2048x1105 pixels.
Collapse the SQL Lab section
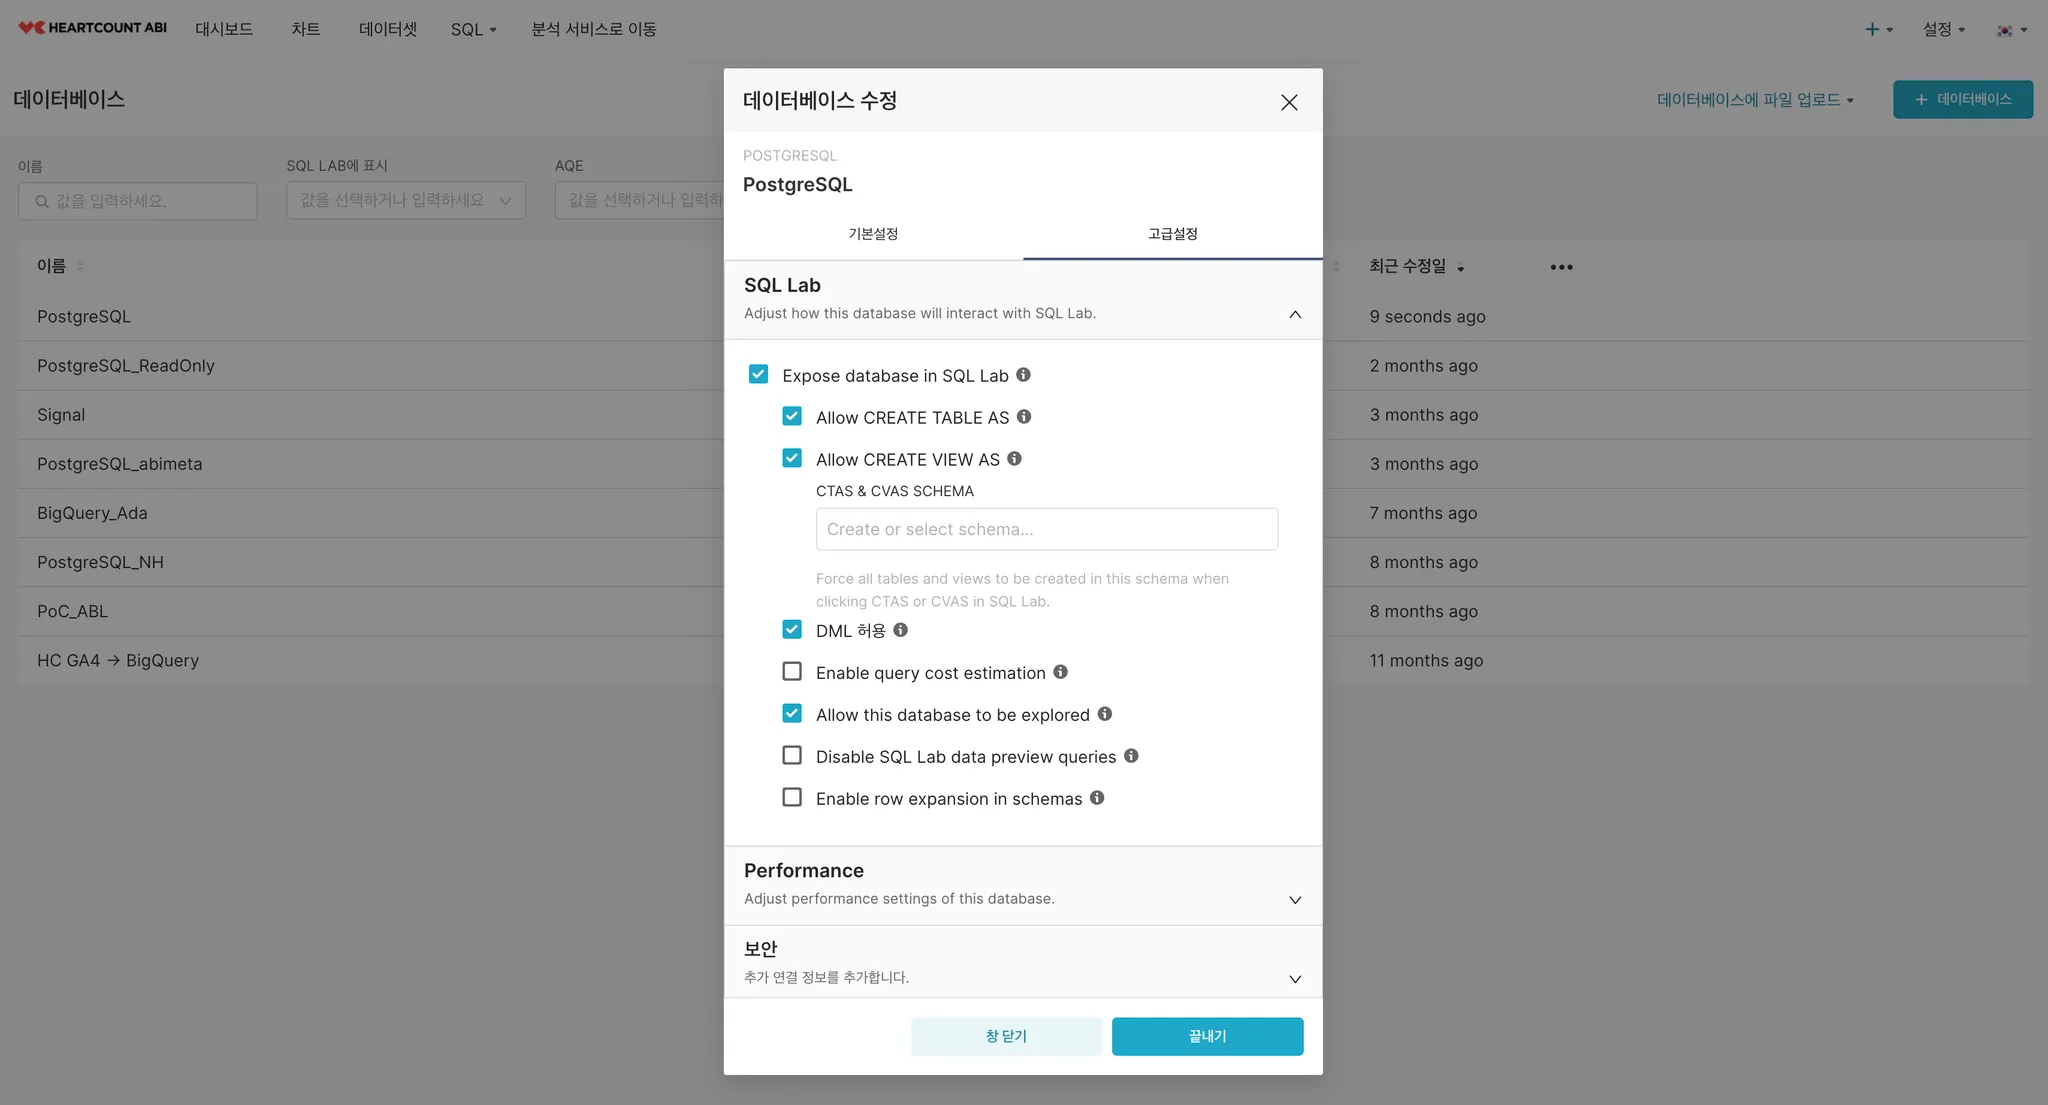[x=1294, y=314]
